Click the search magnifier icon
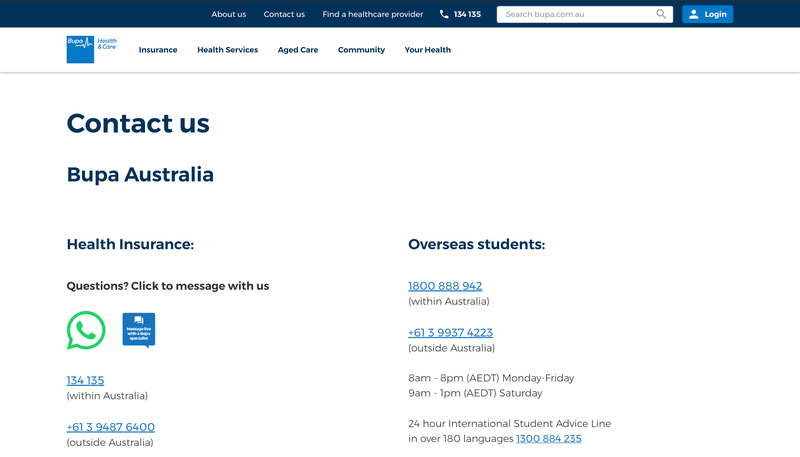The image size is (800, 457). (661, 14)
